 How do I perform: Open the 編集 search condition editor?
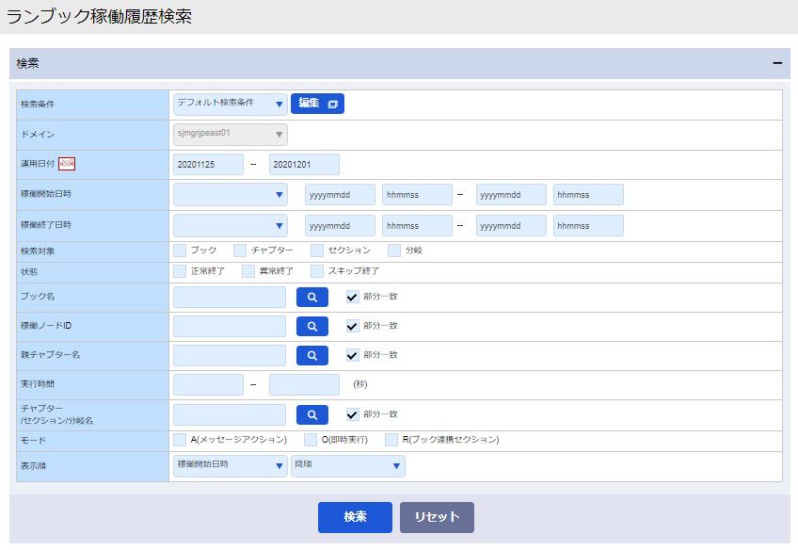(318, 104)
